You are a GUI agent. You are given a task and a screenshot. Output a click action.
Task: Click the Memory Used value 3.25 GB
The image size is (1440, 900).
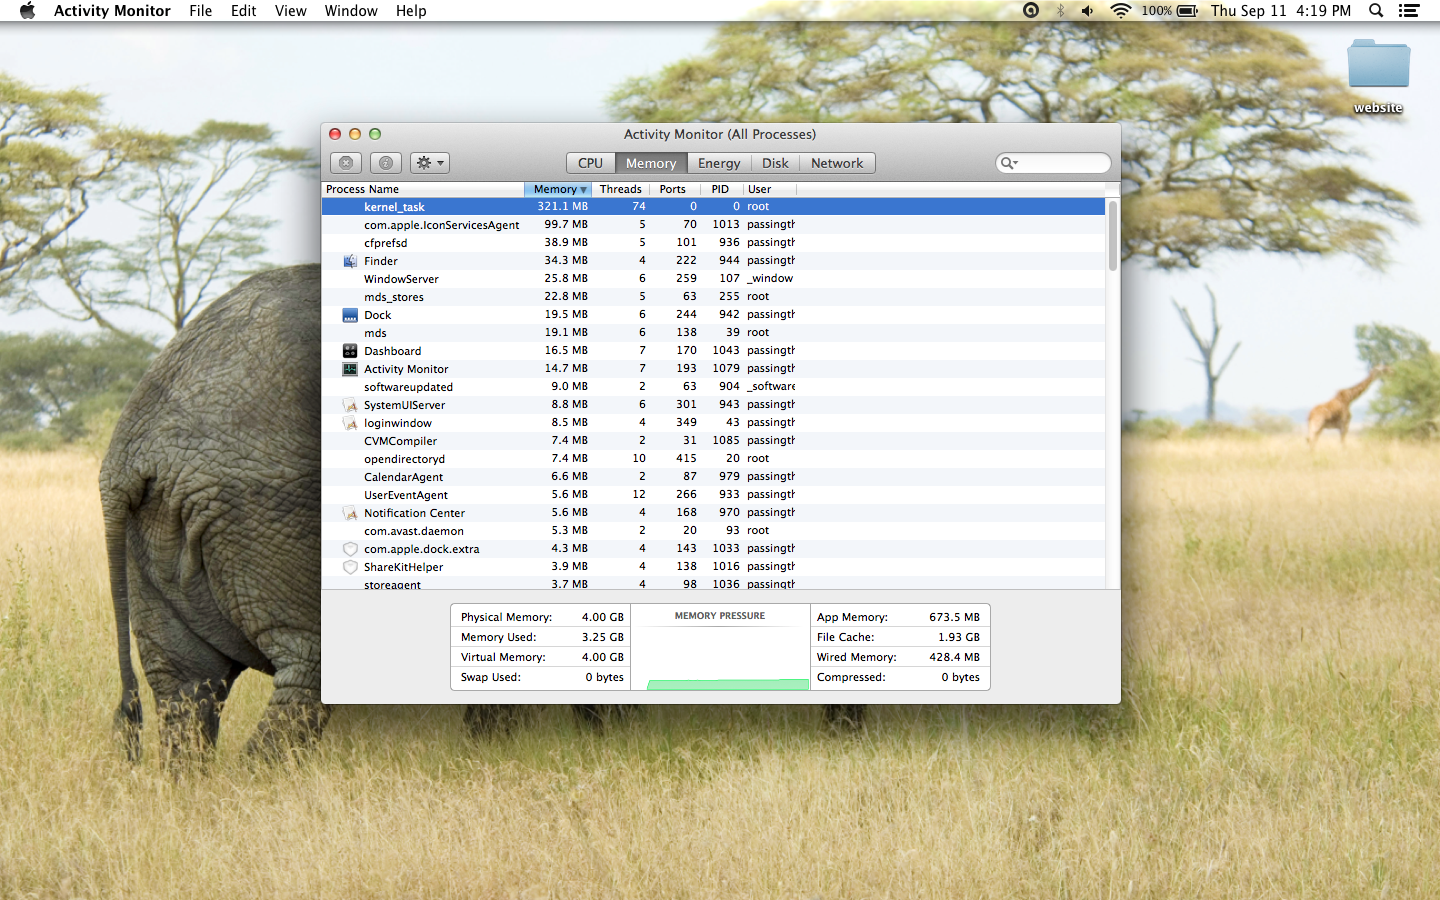pos(603,637)
